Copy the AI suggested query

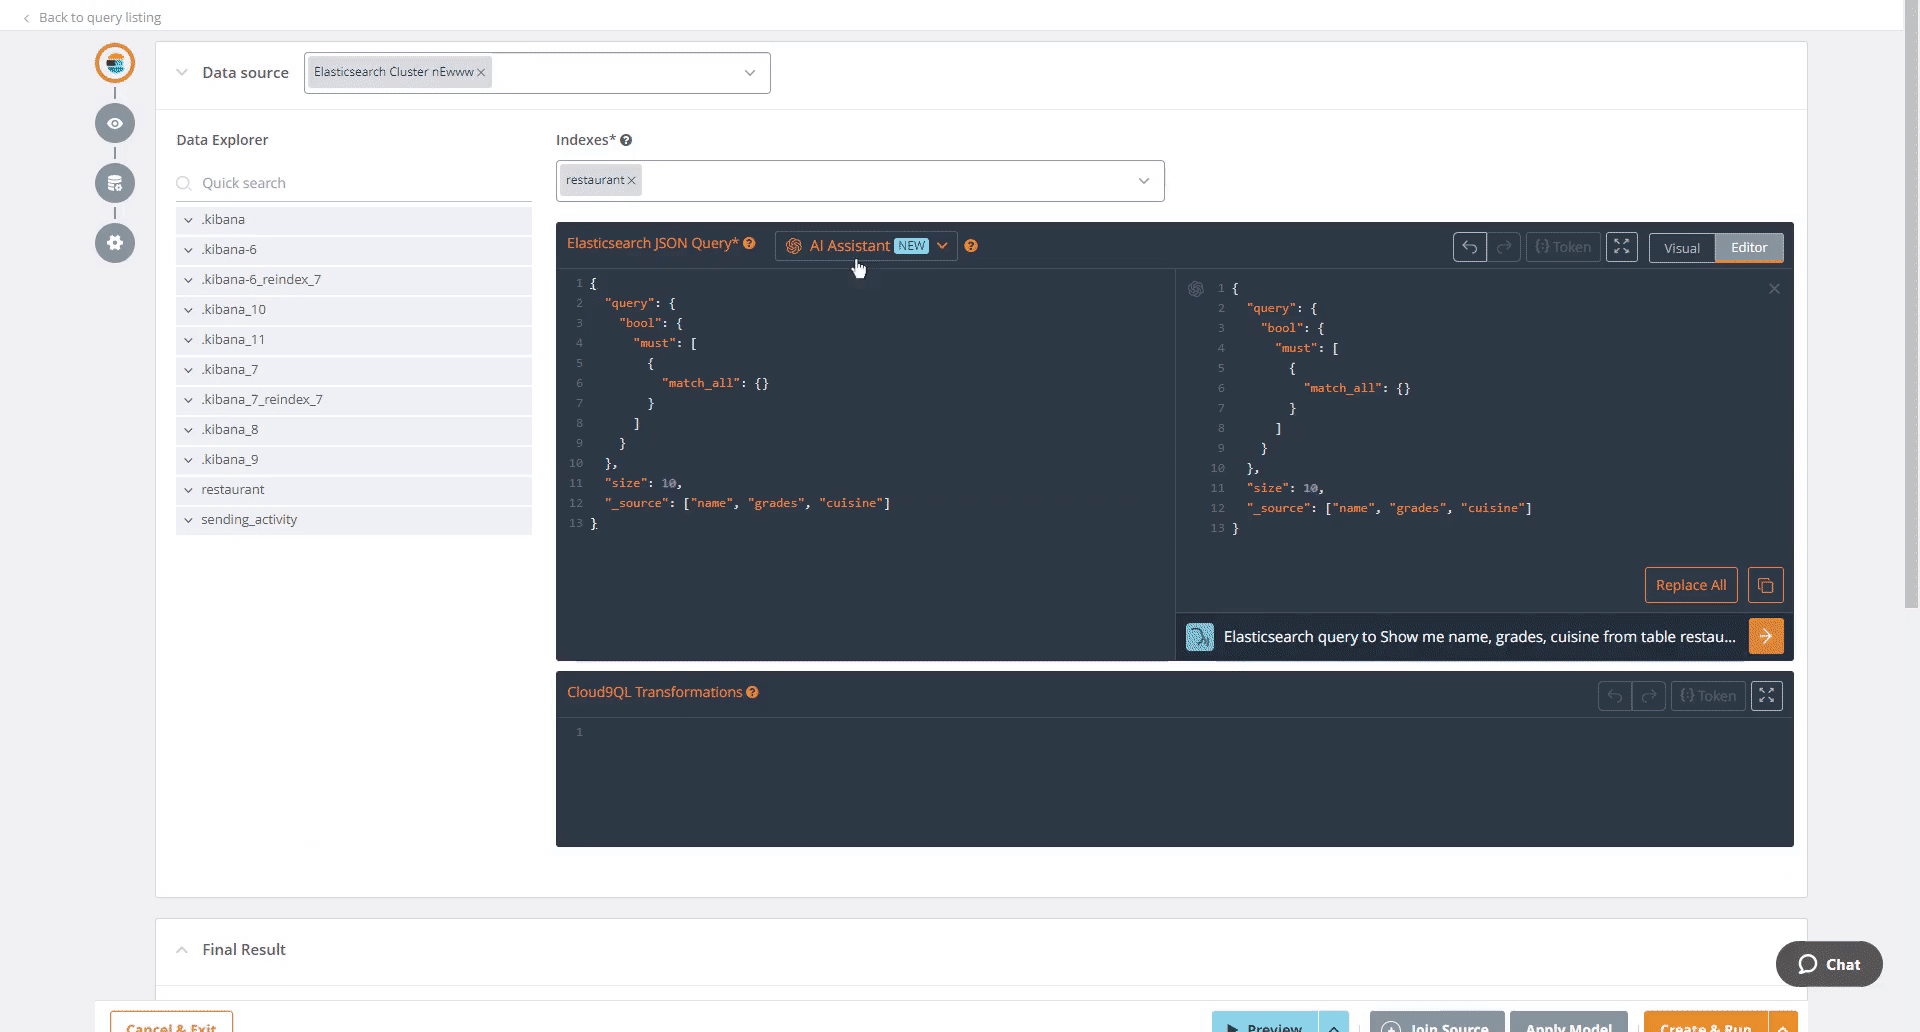click(x=1765, y=585)
